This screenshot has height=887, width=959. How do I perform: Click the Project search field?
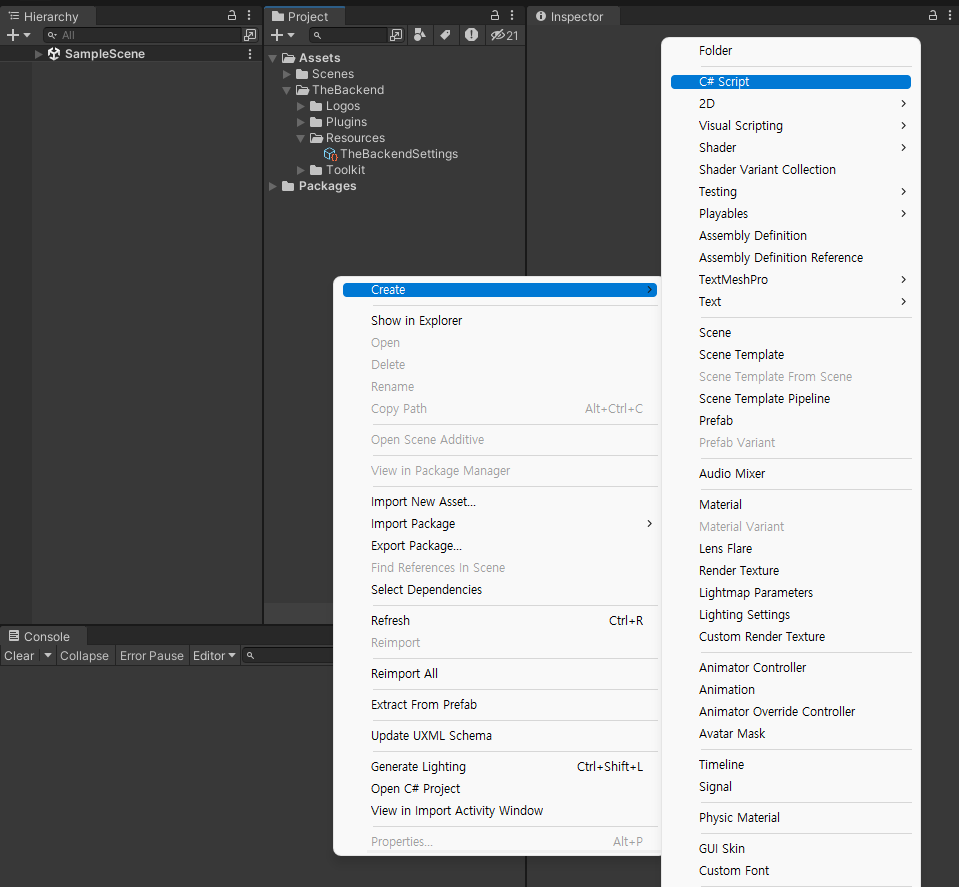(347, 35)
